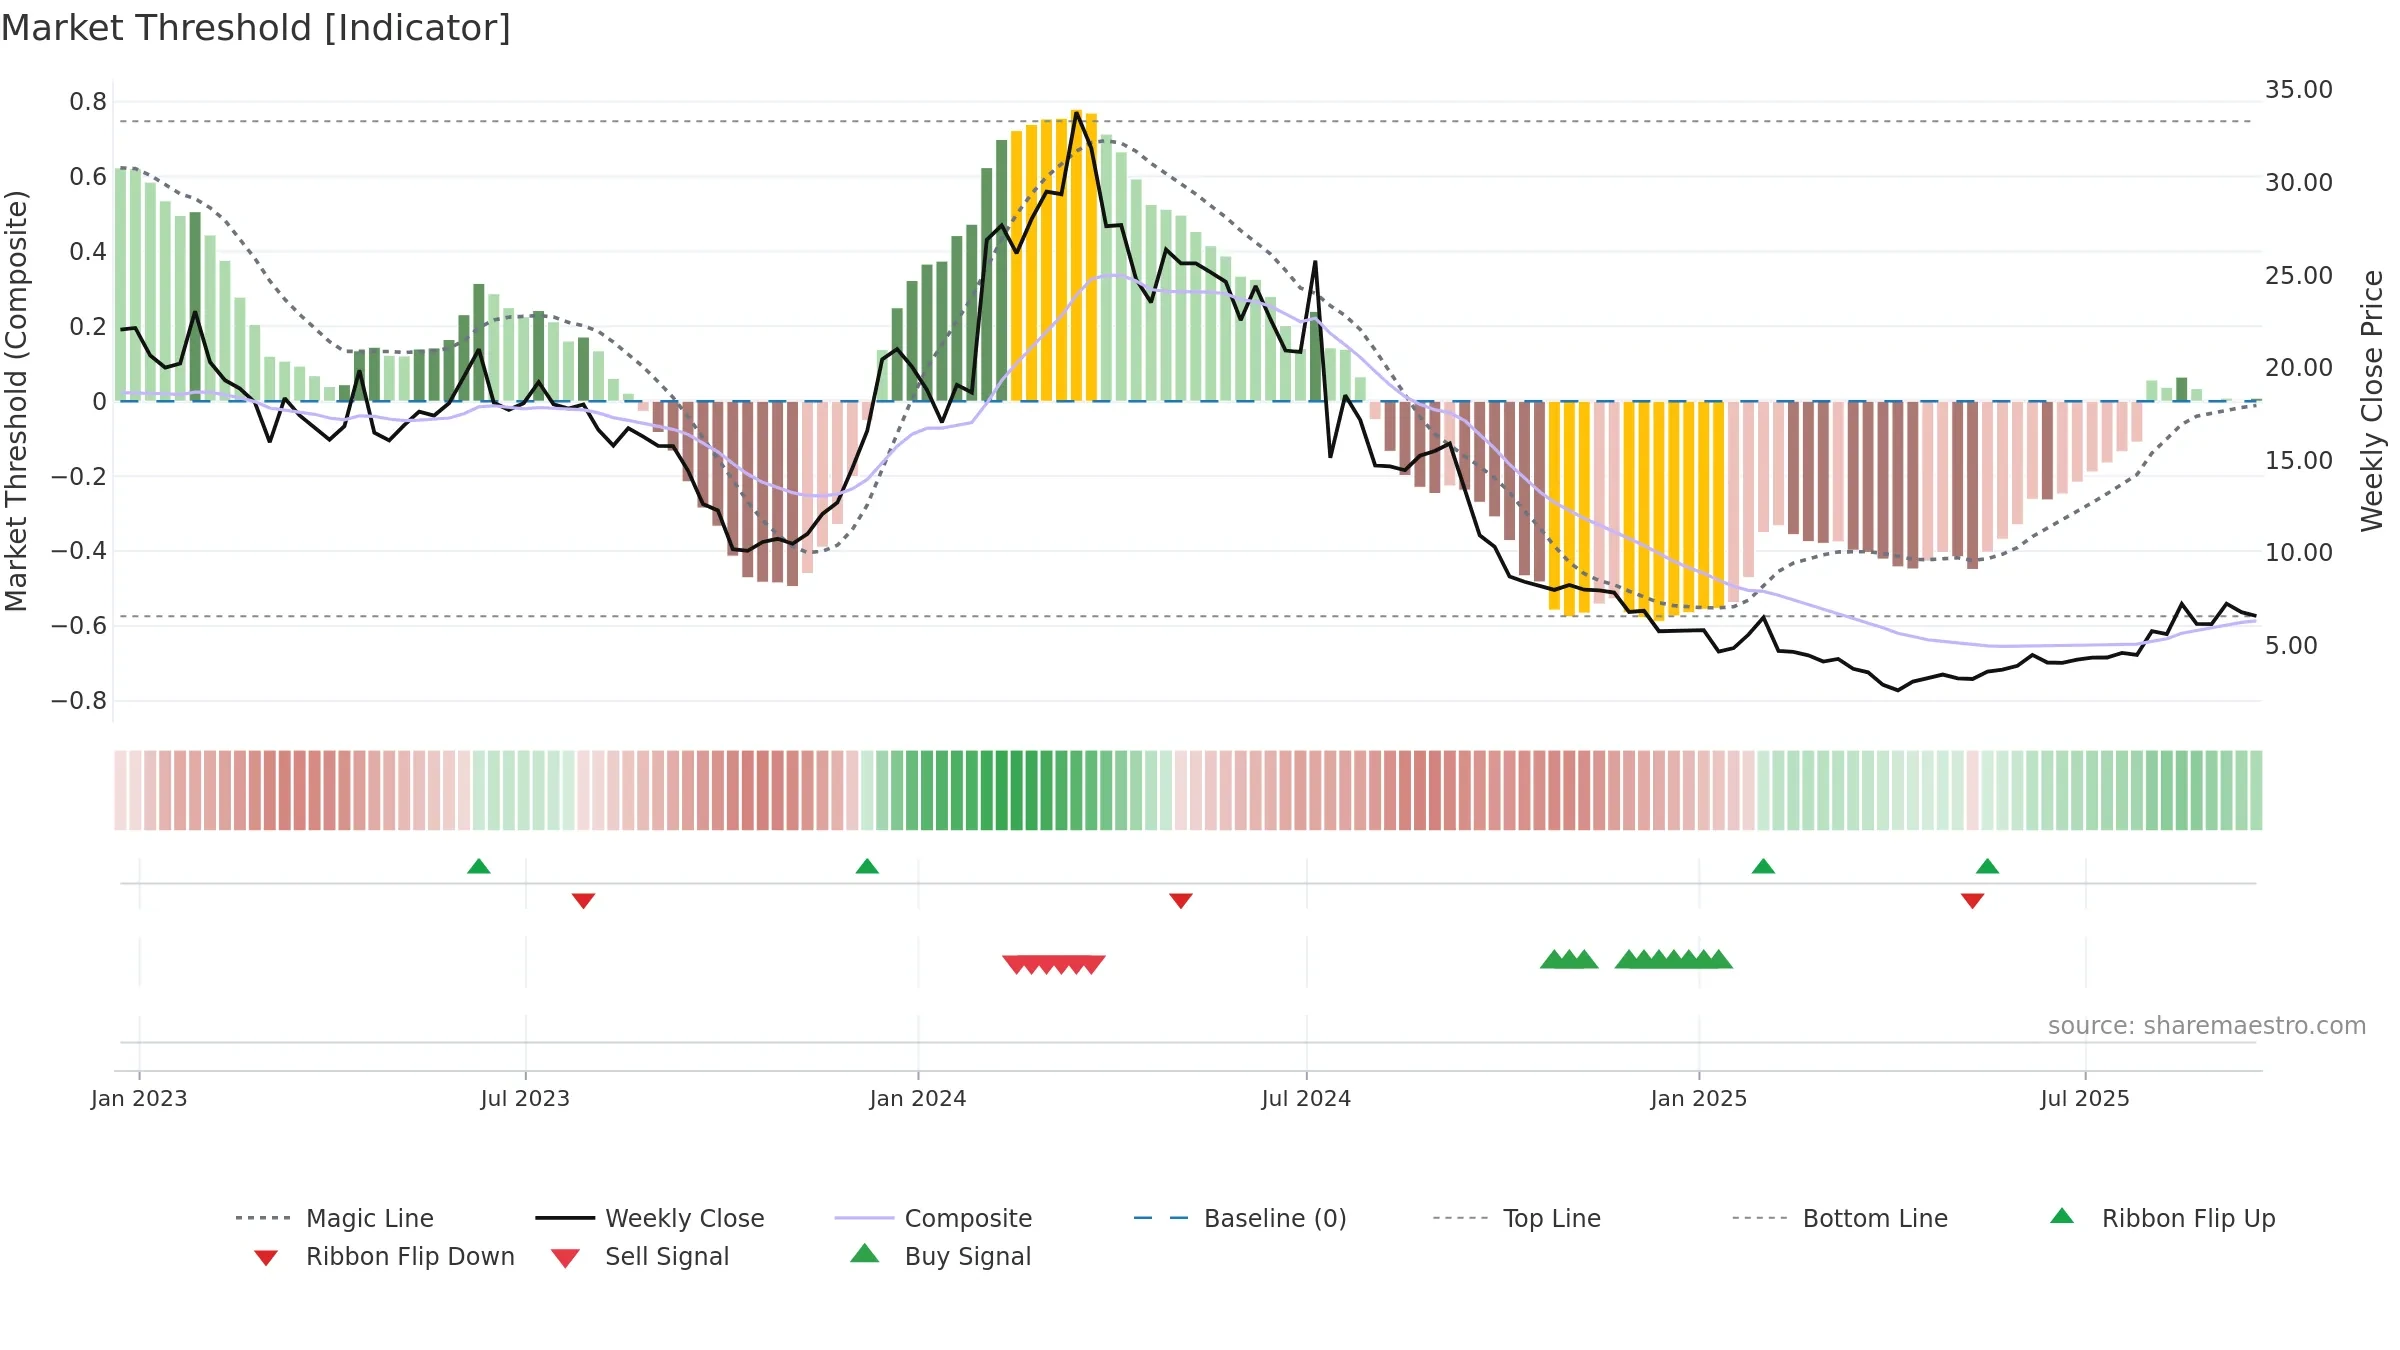Image resolution: width=2400 pixels, height=1350 pixels.
Task: Click the −0.8 left axis tick label
Action: (x=79, y=701)
